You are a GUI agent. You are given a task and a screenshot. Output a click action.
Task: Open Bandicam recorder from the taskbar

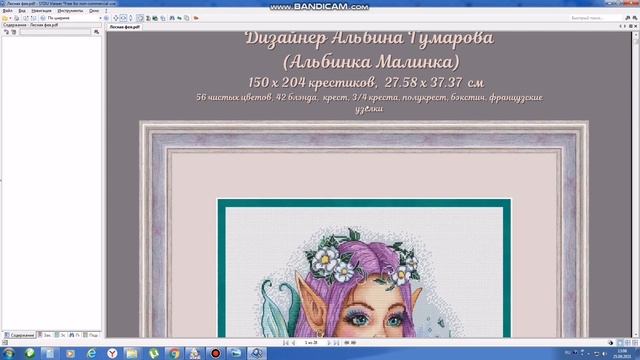[x=216, y=353]
